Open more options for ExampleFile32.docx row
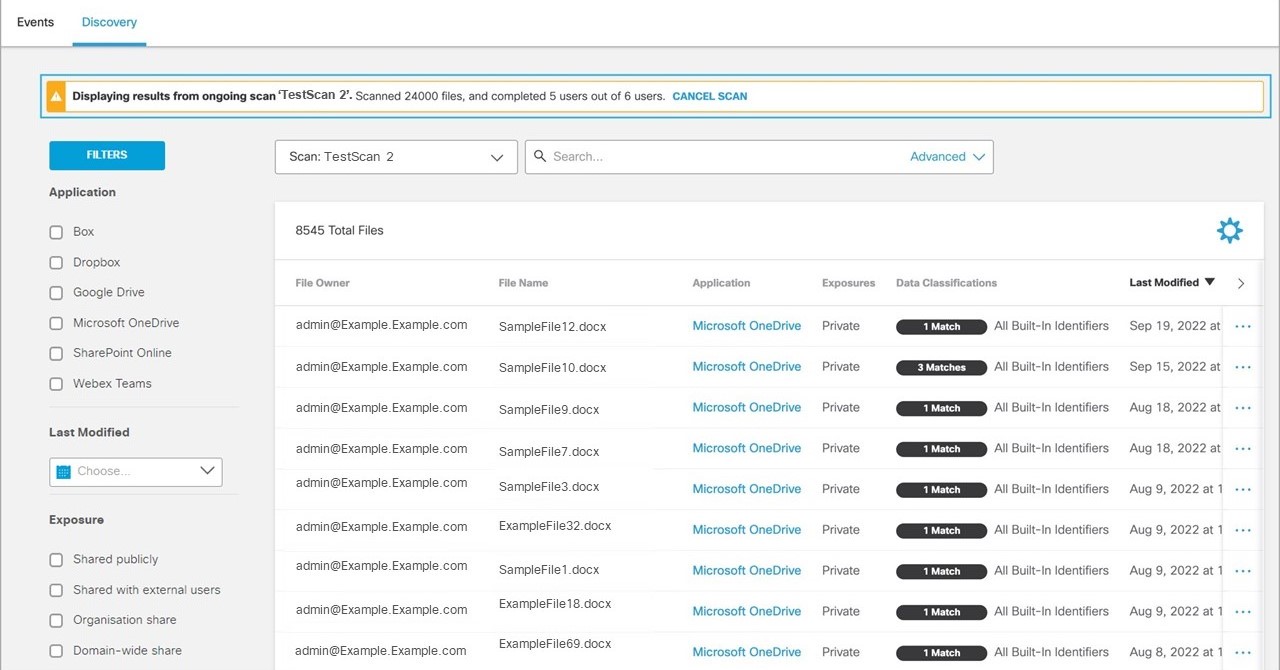 [x=1243, y=530]
